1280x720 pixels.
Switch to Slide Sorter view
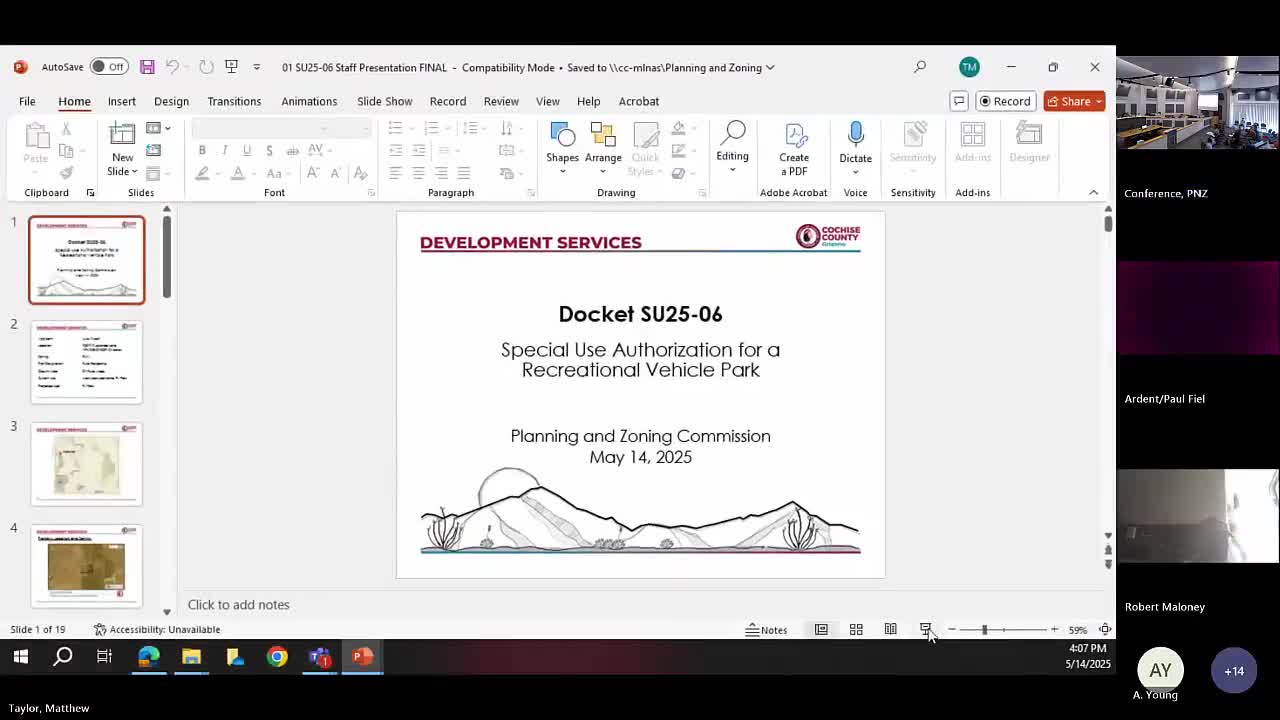[856, 630]
